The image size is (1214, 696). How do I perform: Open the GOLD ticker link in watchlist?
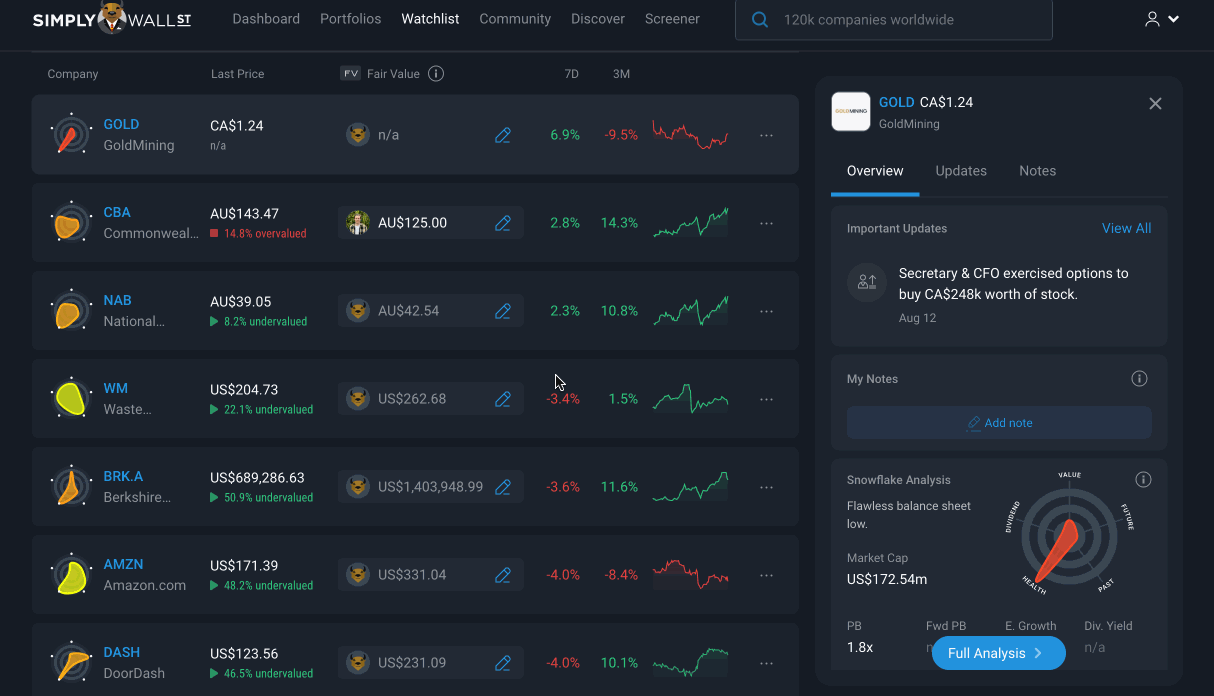121,125
